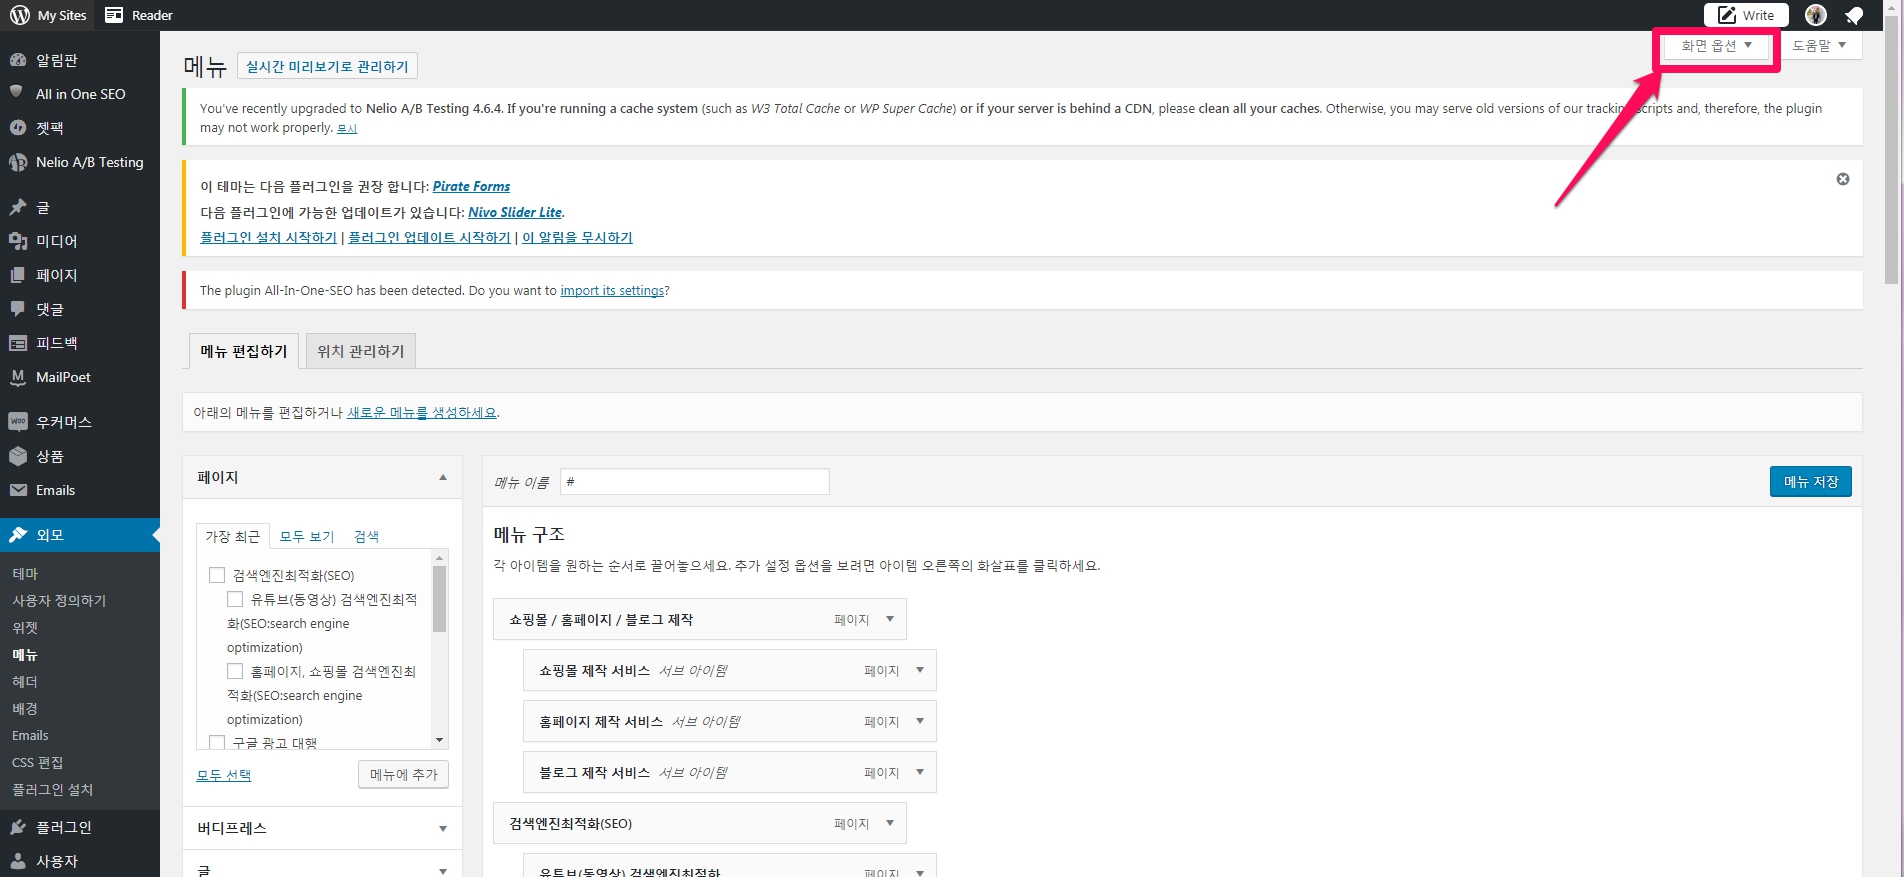Screen dimensions: 1904x877
Task: Open 댓글 comments sidebar icon
Action: [x=17, y=309]
